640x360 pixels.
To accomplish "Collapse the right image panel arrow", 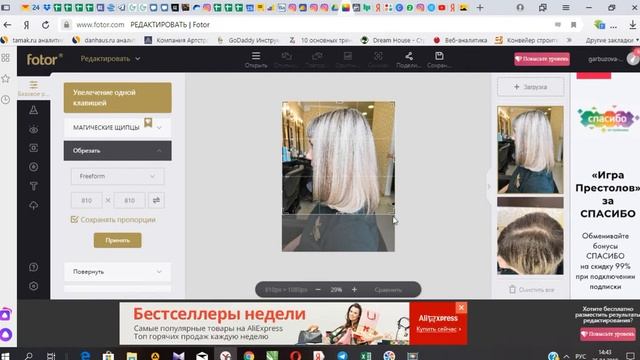I will click(x=489, y=187).
